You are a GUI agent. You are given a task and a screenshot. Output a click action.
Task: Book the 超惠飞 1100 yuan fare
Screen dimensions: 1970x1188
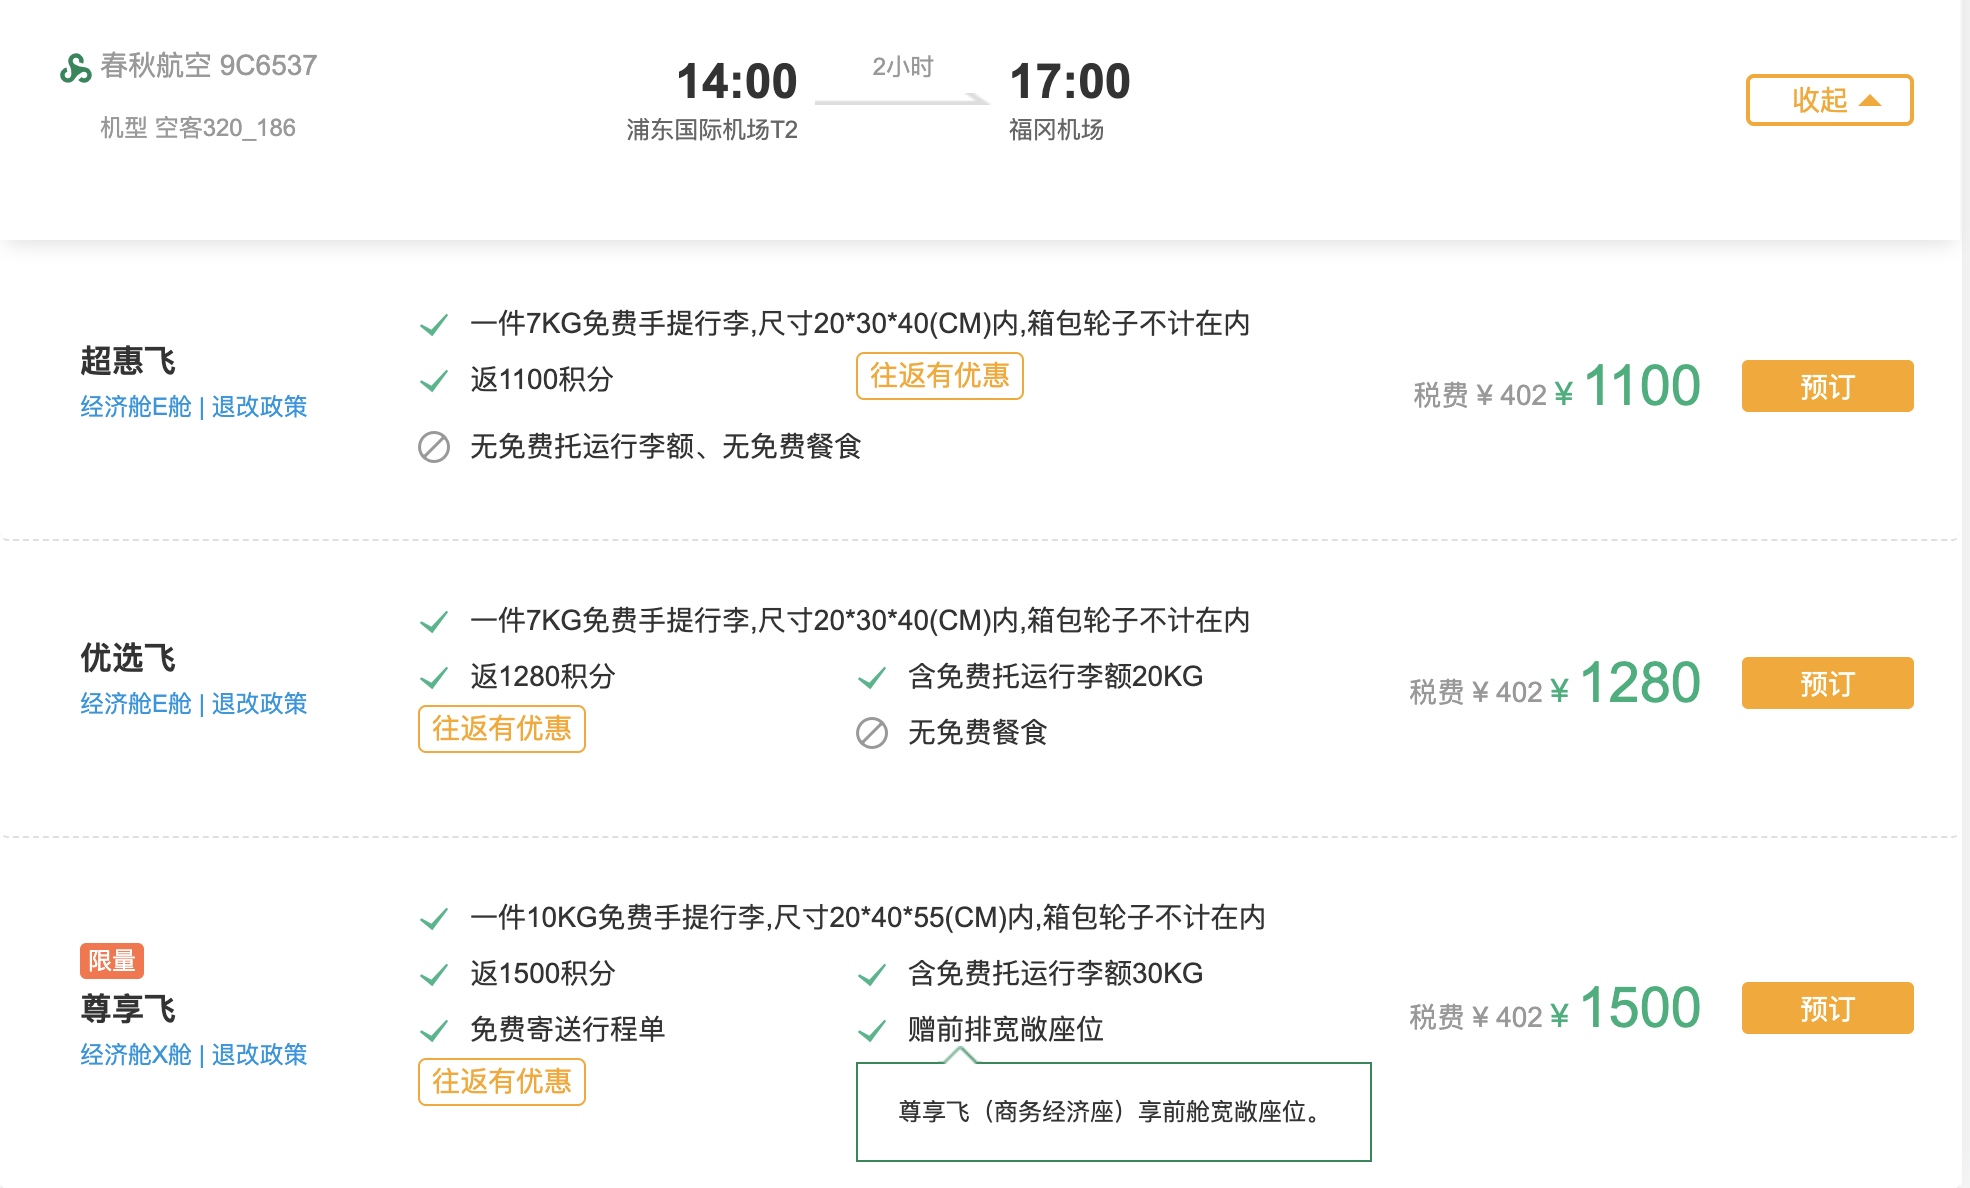pos(1827,386)
